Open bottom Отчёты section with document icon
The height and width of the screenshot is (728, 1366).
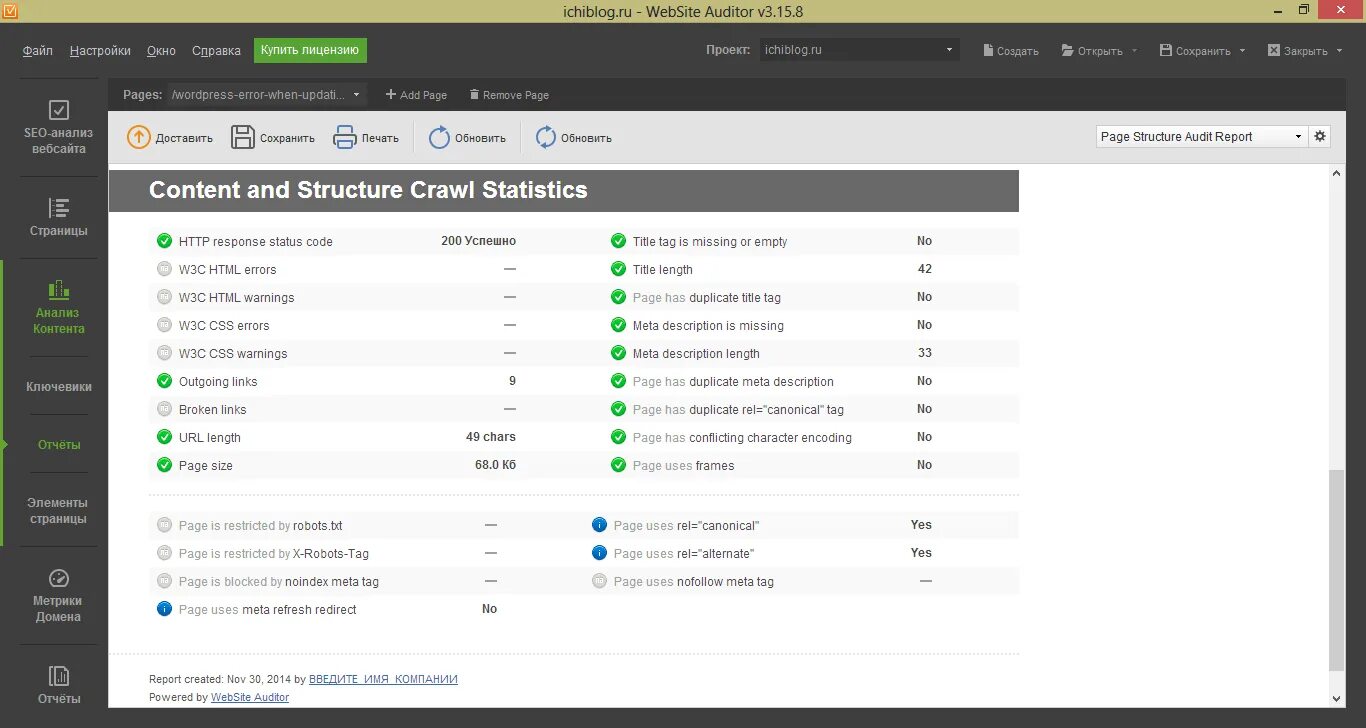pos(58,685)
